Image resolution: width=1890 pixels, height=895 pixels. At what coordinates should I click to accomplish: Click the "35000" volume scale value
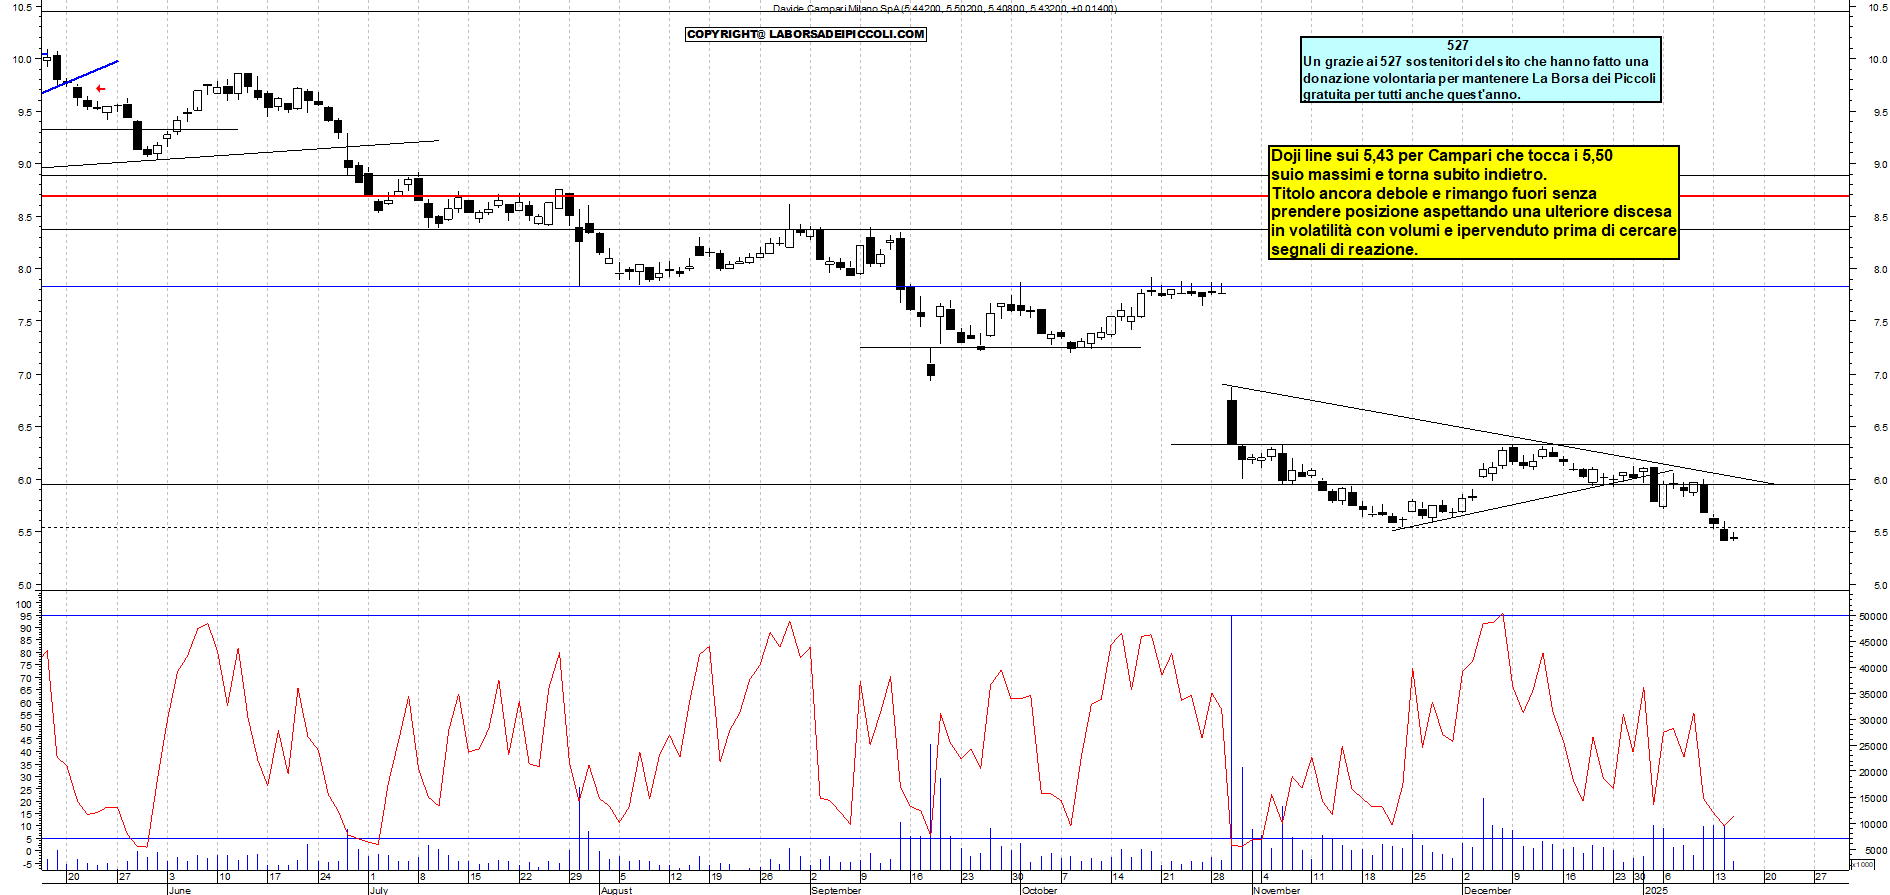(1873, 695)
